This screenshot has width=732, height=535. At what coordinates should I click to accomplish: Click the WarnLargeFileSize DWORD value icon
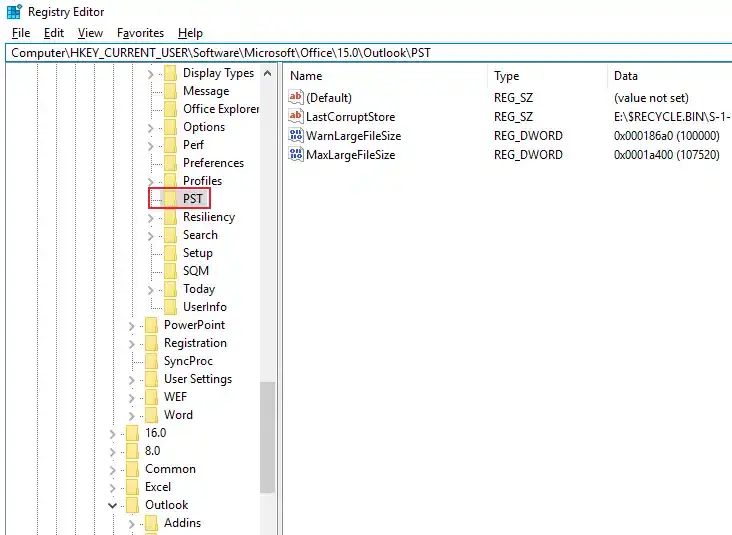tap(296, 135)
